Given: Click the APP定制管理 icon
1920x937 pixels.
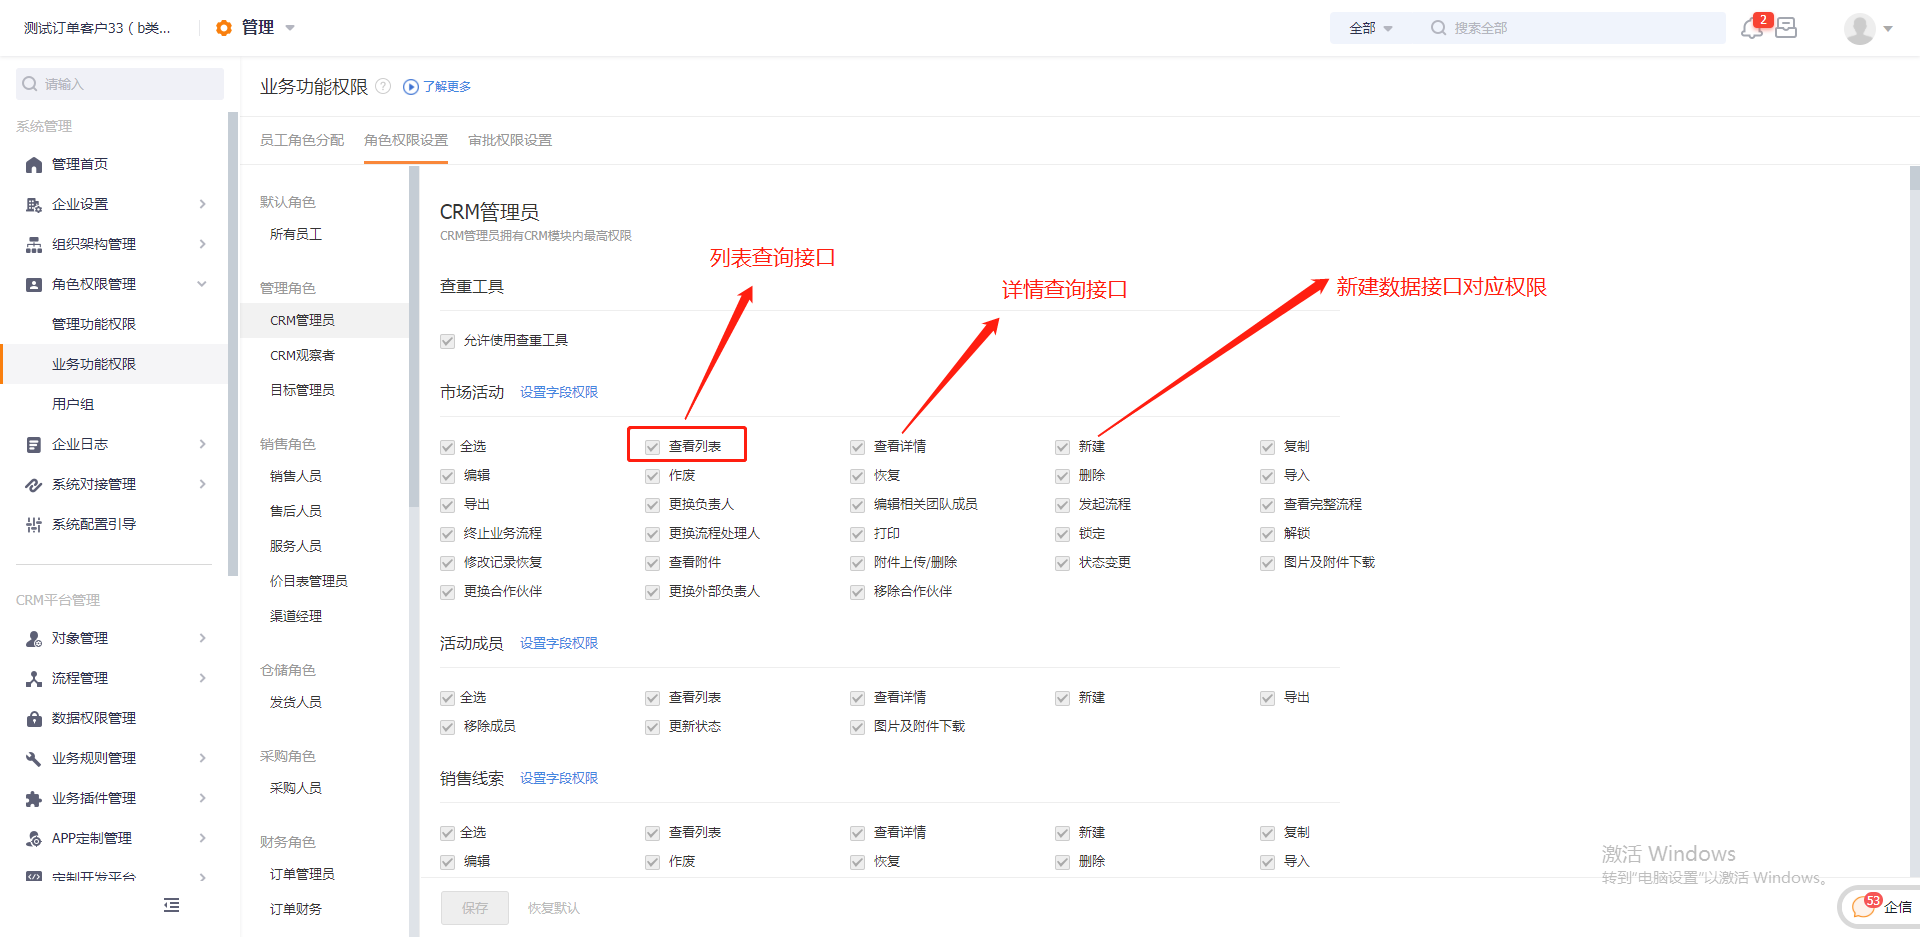Looking at the screenshot, I should click(x=34, y=838).
